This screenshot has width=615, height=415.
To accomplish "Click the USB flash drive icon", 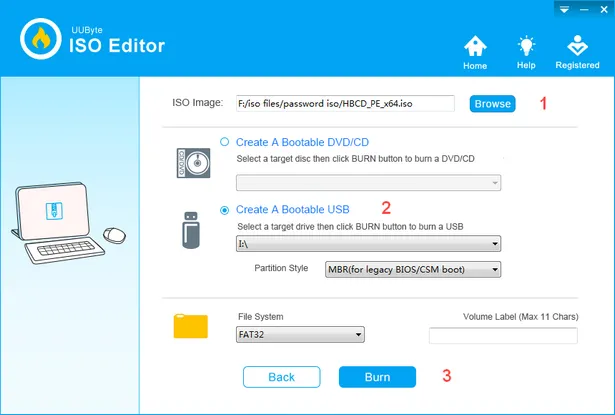I will click(191, 230).
